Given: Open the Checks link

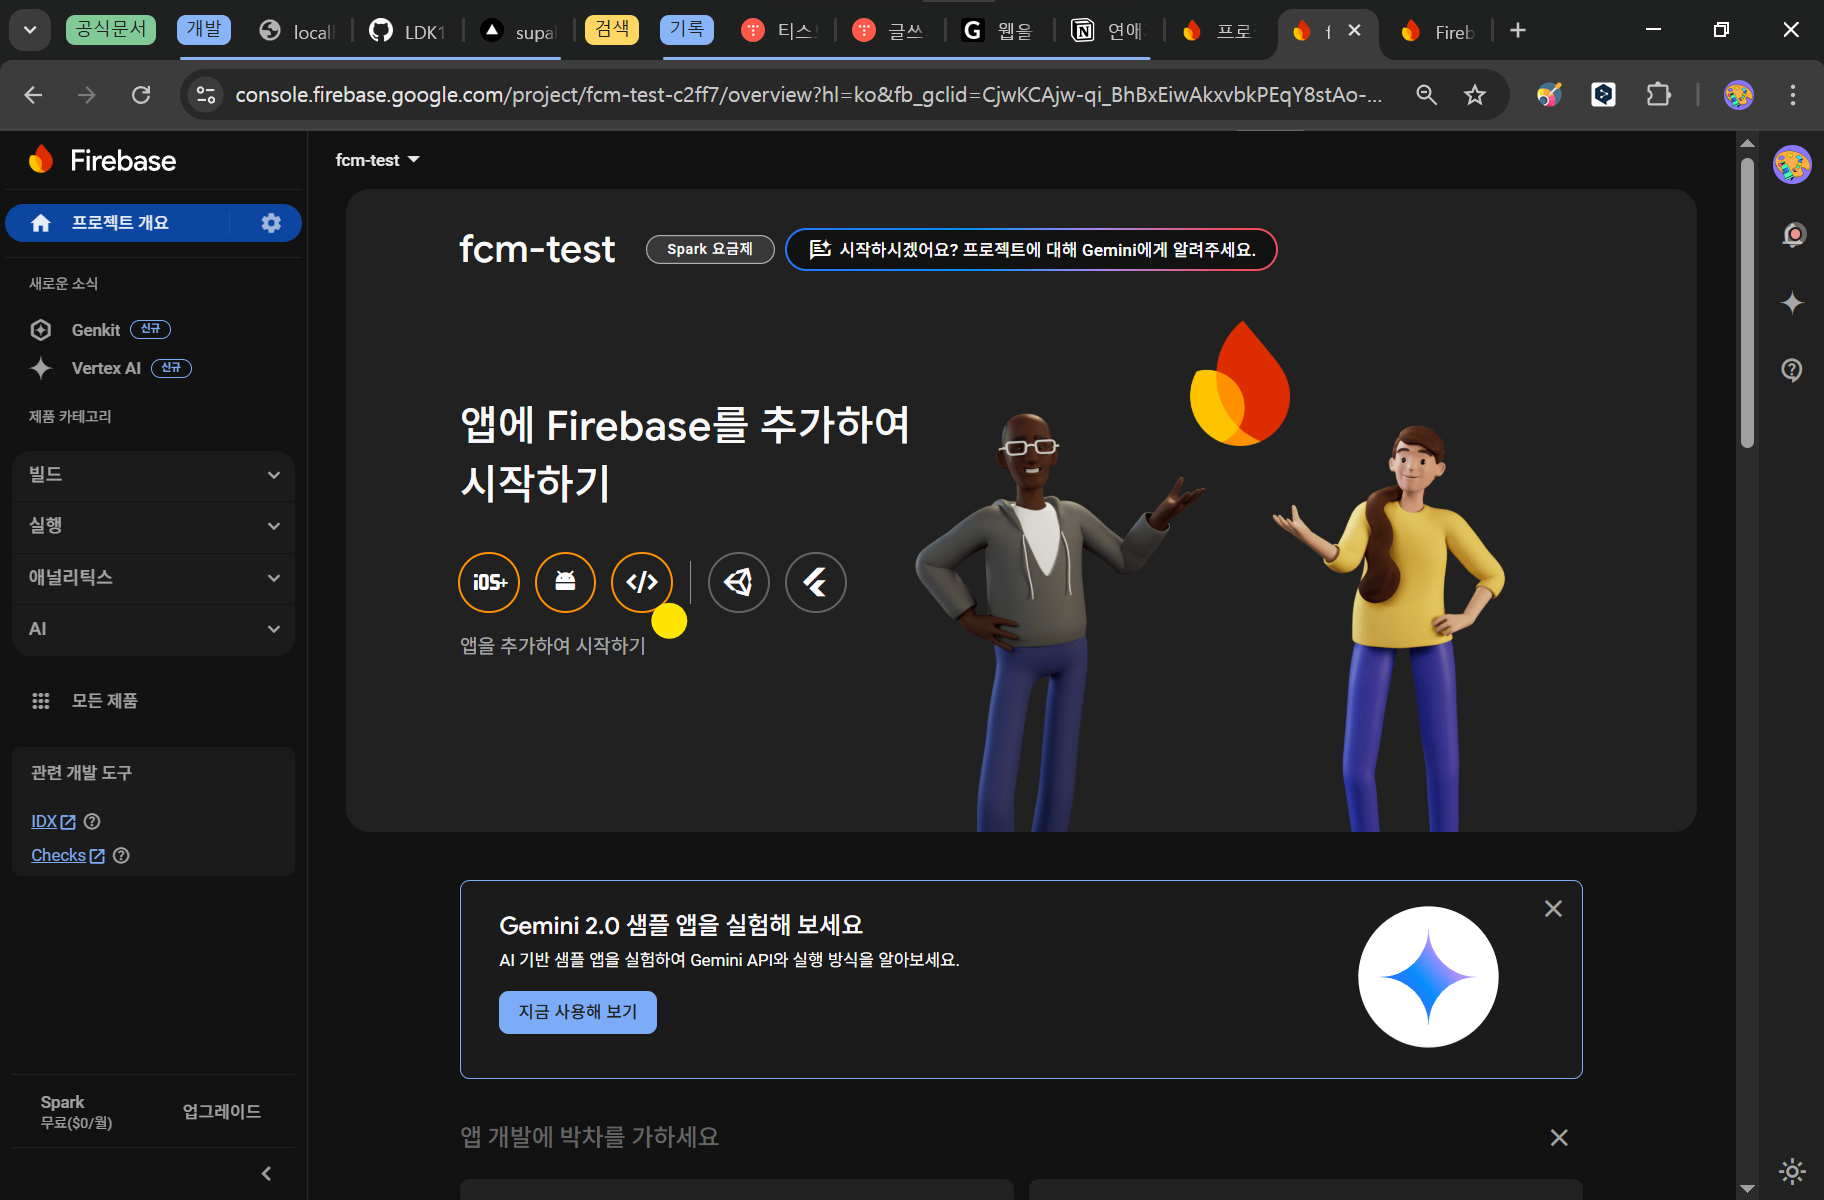Looking at the screenshot, I should tap(67, 856).
